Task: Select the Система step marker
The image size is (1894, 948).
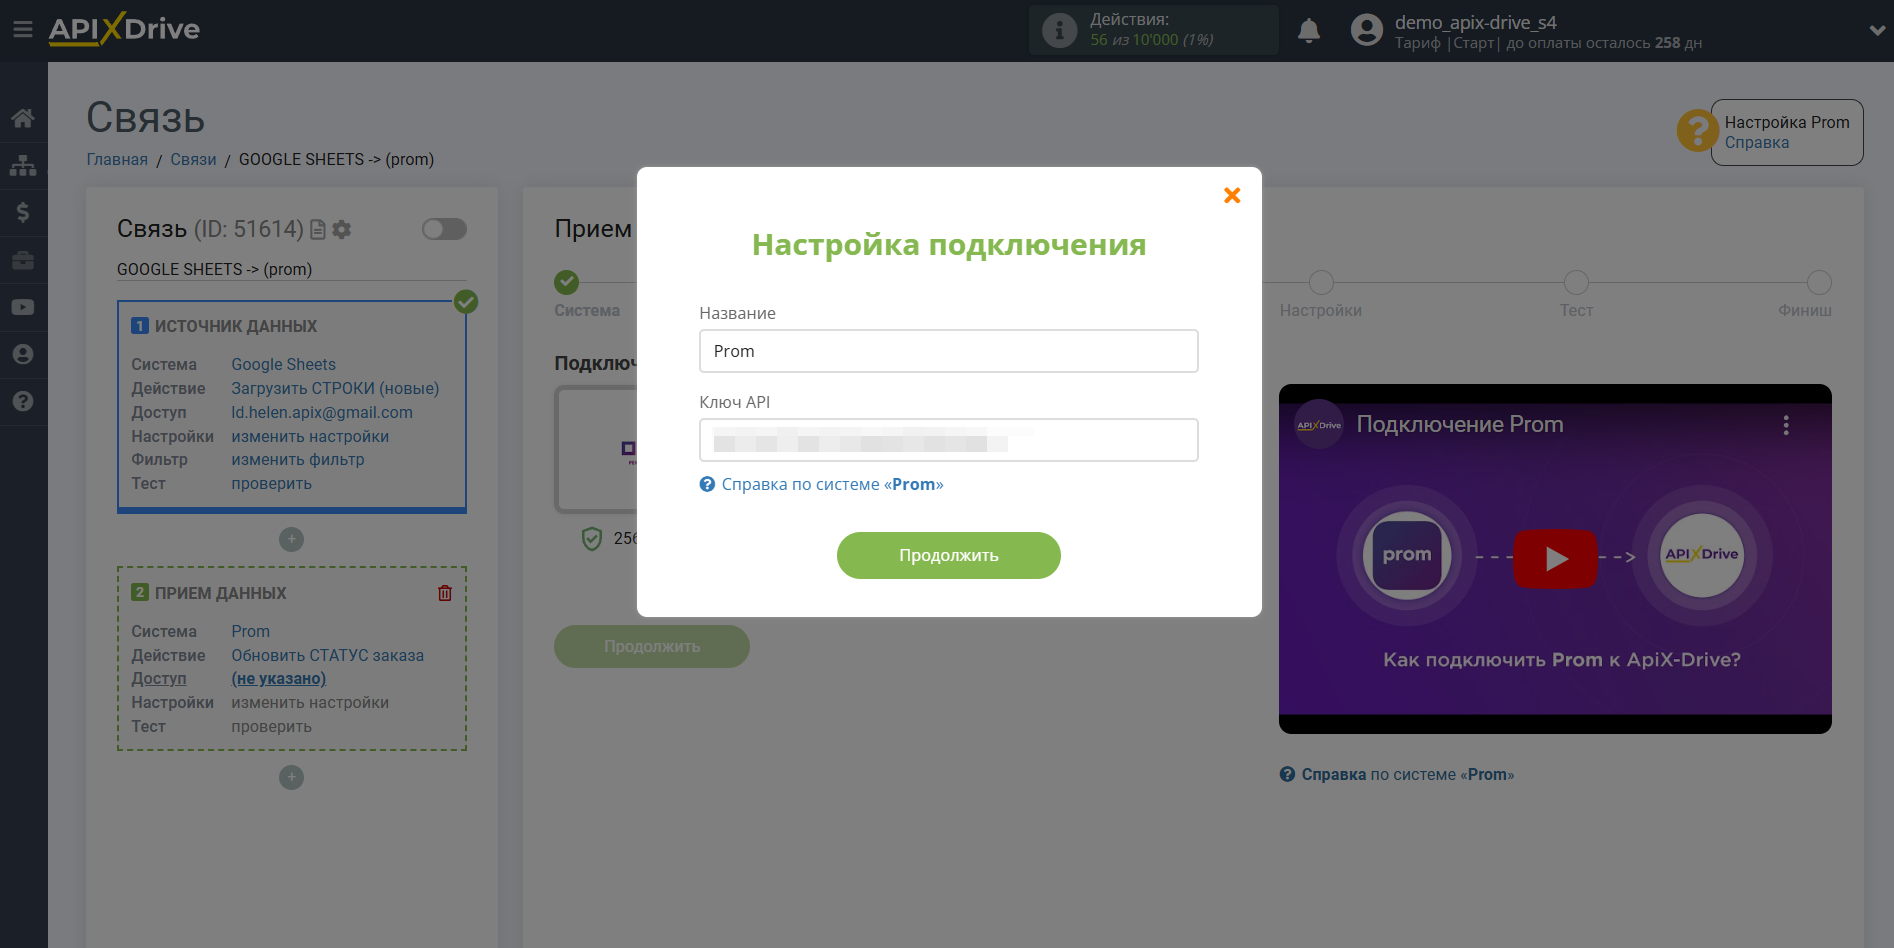Action: pos(567,282)
